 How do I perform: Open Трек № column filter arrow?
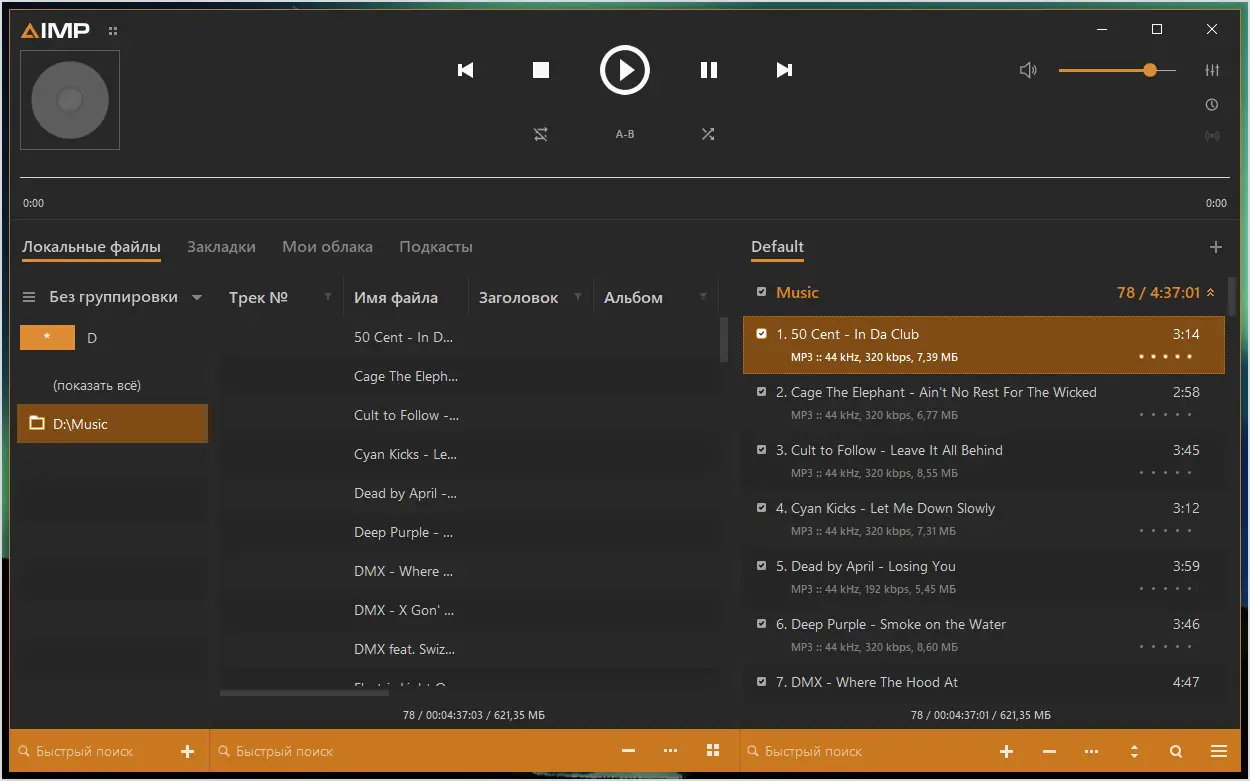328,298
